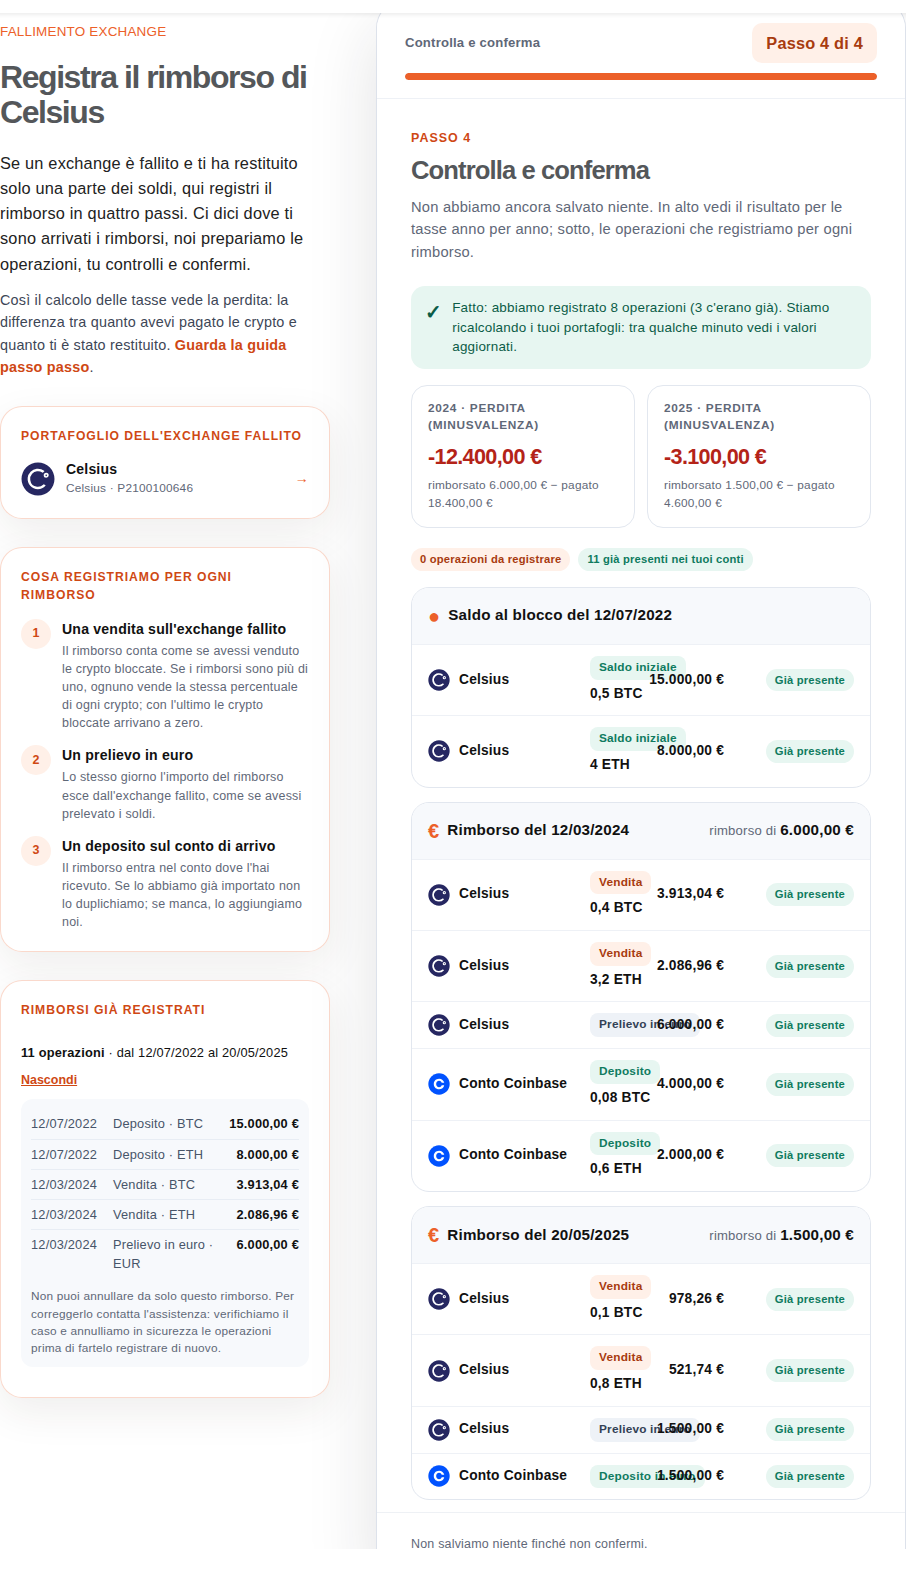Select the 2024 loss amount -12.400,00 €
Viewport: 906px width, 1578px height.
(x=485, y=457)
